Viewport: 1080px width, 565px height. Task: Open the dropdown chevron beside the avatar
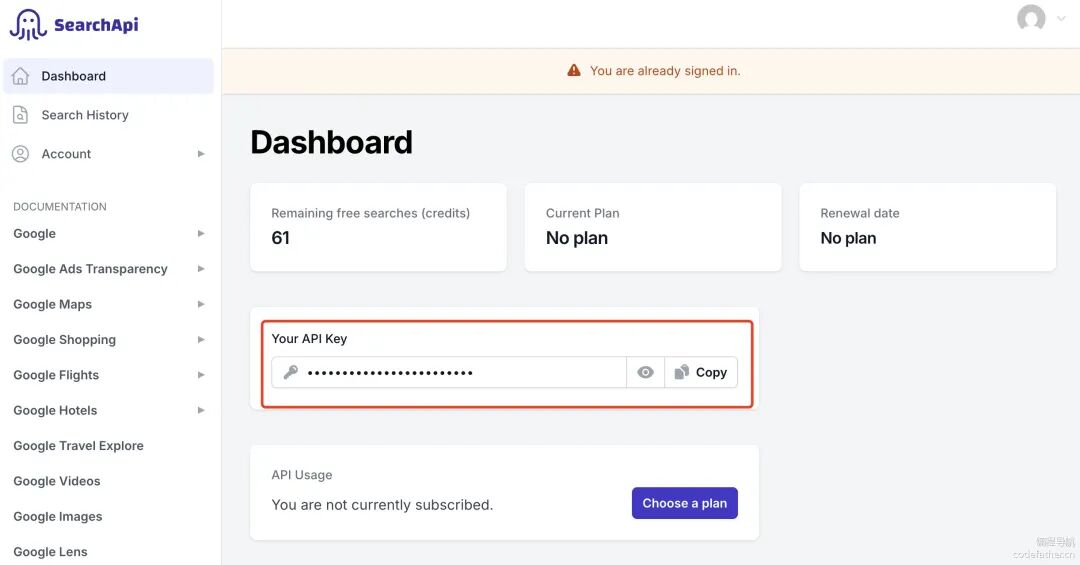(1061, 18)
